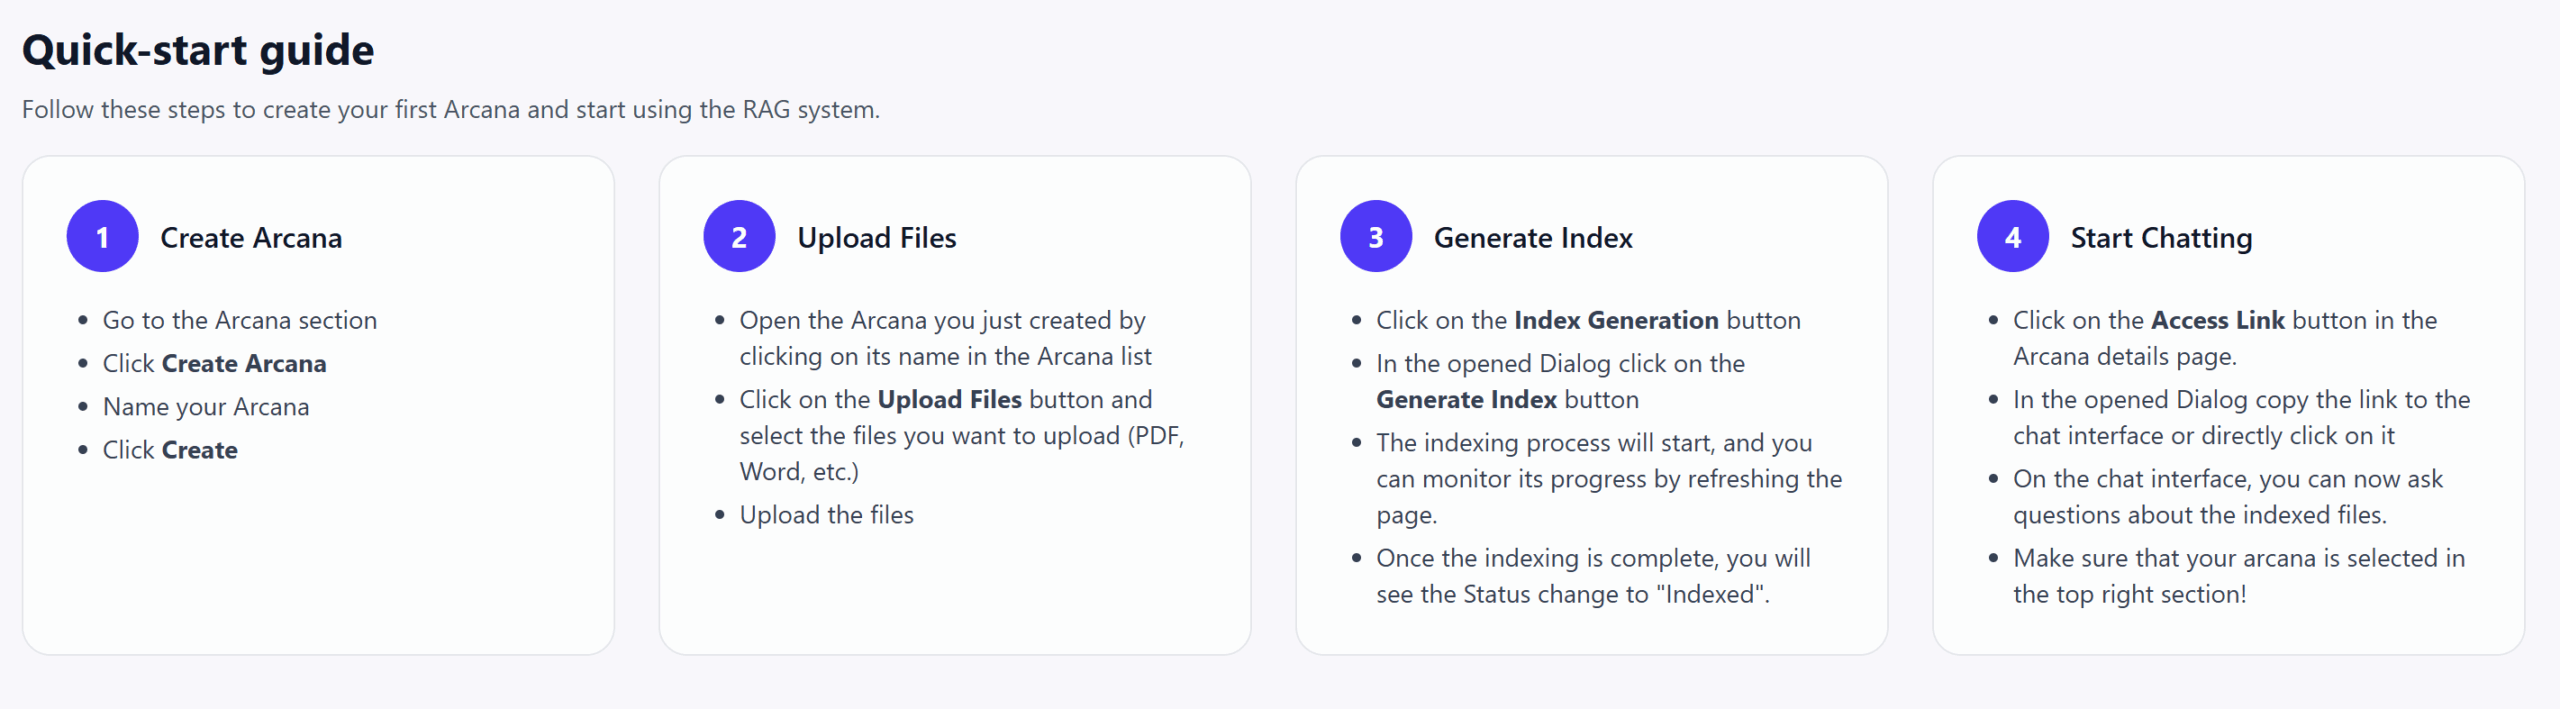This screenshot has height=709, width=2560.
Task: Click the bold Upload Files text
Action: (949, 400)
